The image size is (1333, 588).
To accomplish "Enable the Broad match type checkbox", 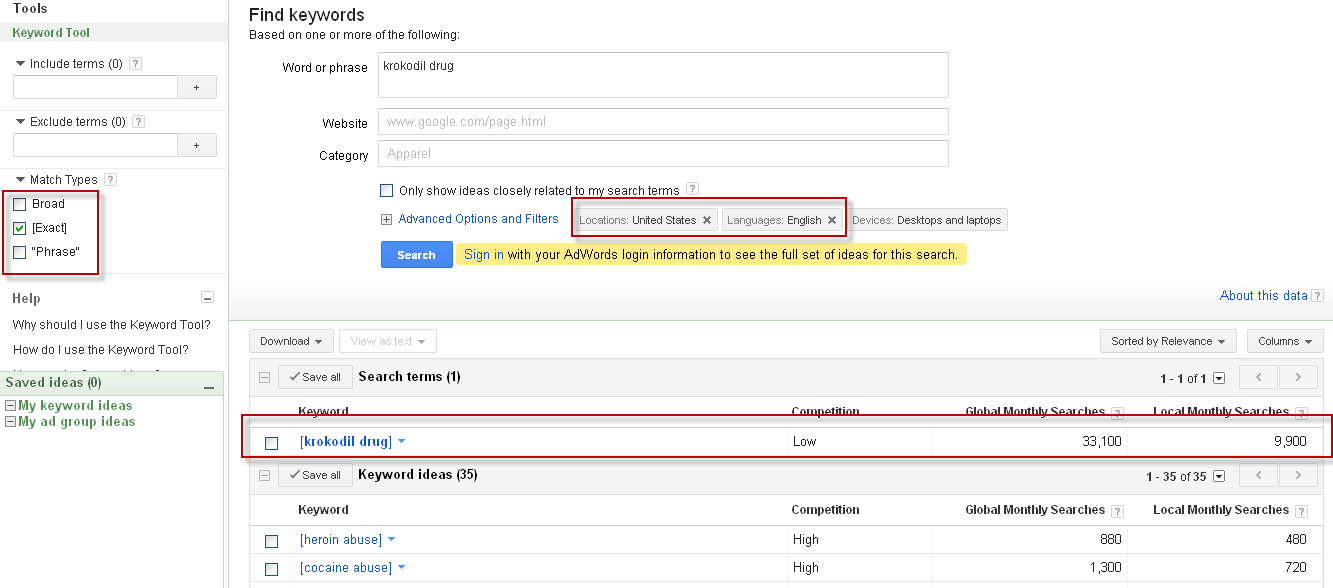I will pyautogui.click(x=20, y=204).
